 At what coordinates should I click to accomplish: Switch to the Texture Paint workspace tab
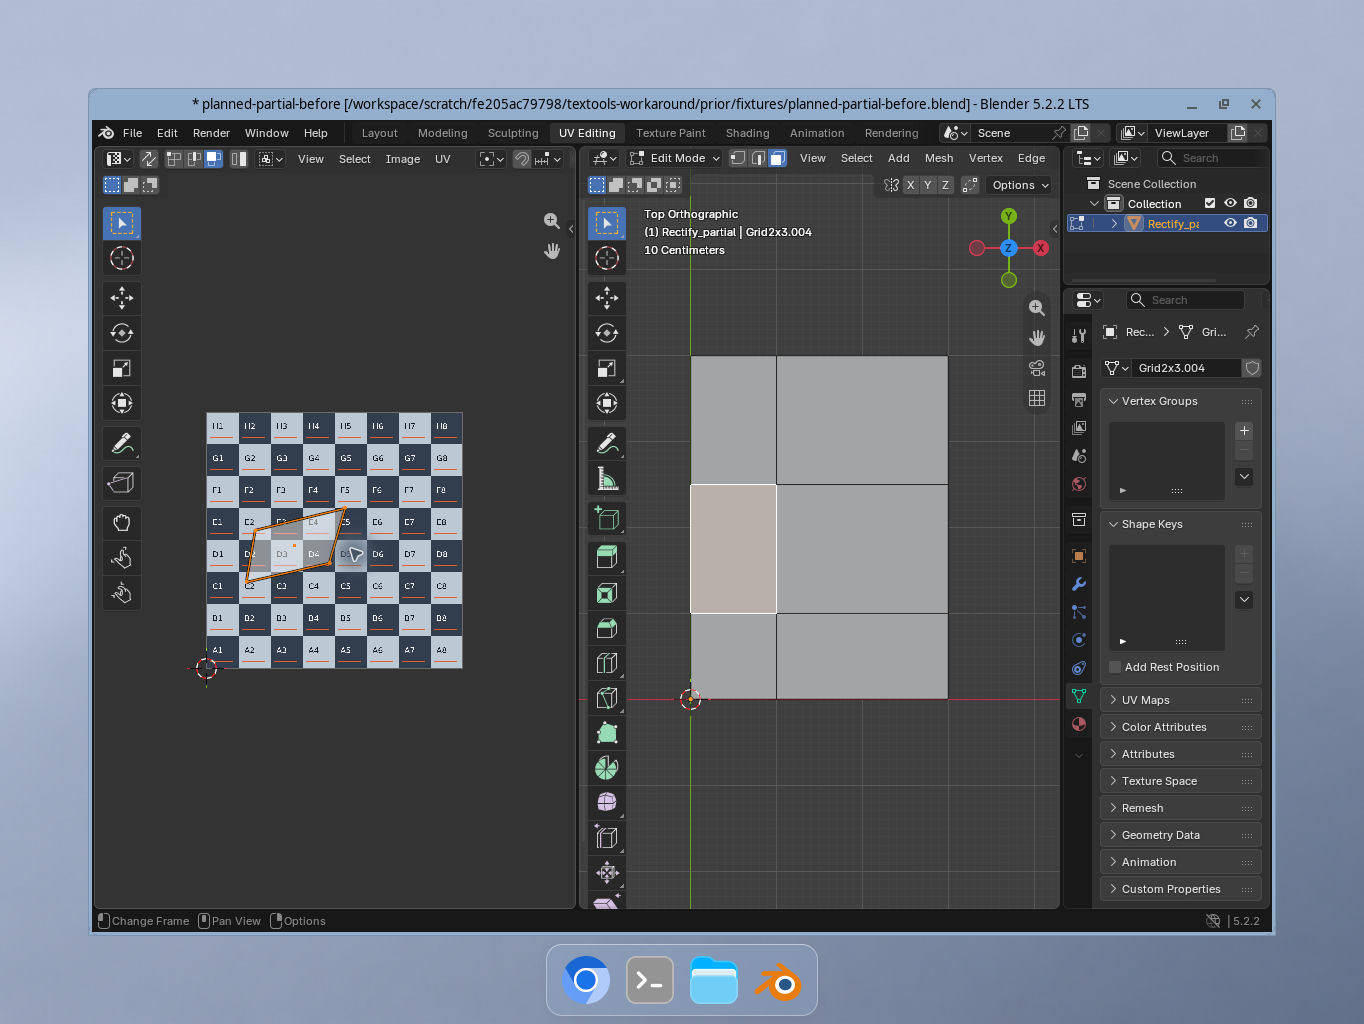671,133
